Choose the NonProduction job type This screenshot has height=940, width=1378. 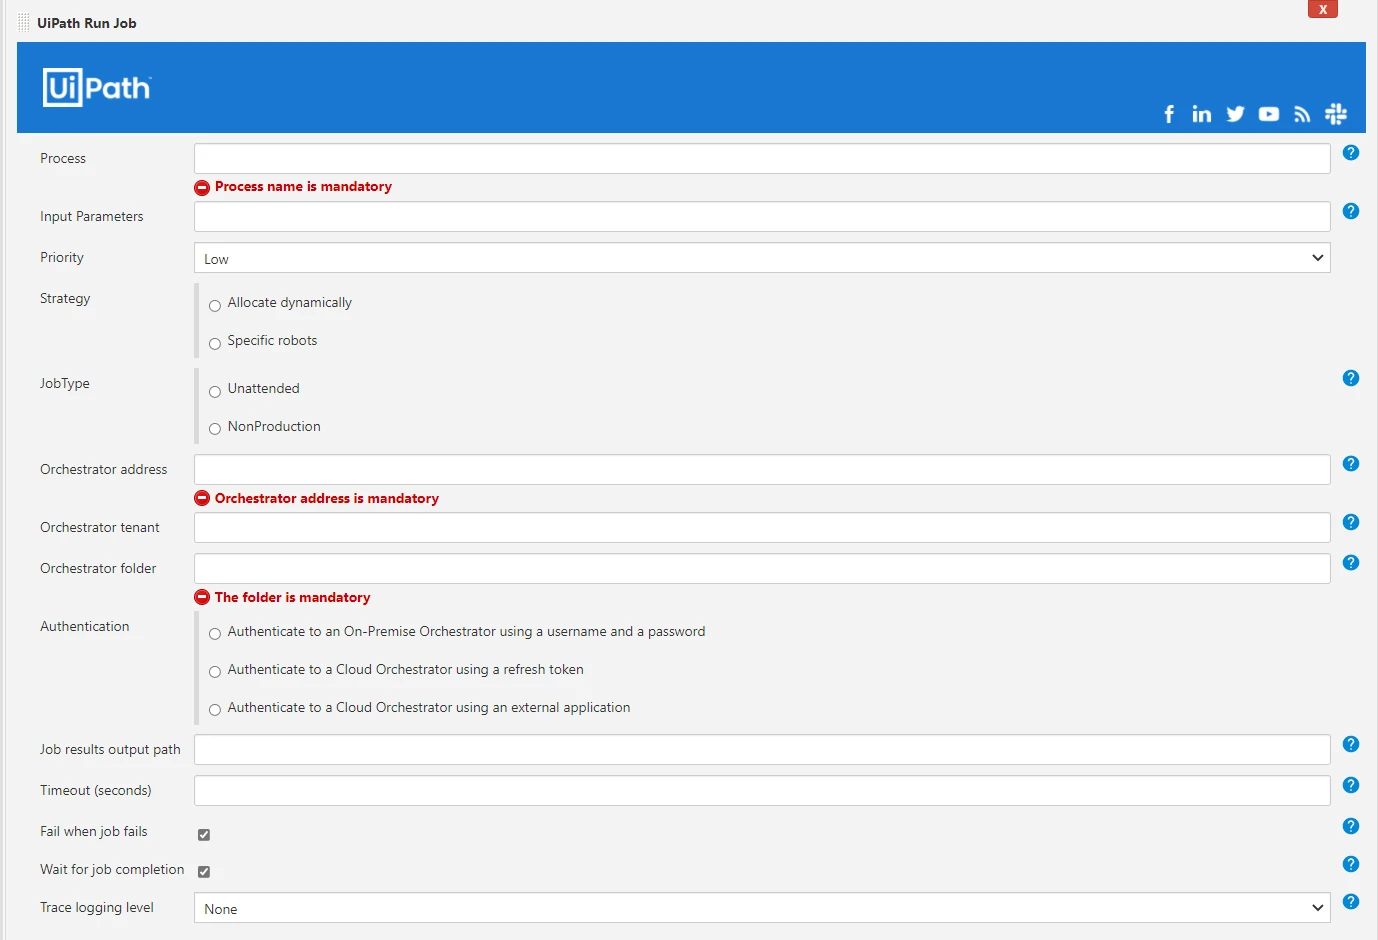click(x=215, y=429)
